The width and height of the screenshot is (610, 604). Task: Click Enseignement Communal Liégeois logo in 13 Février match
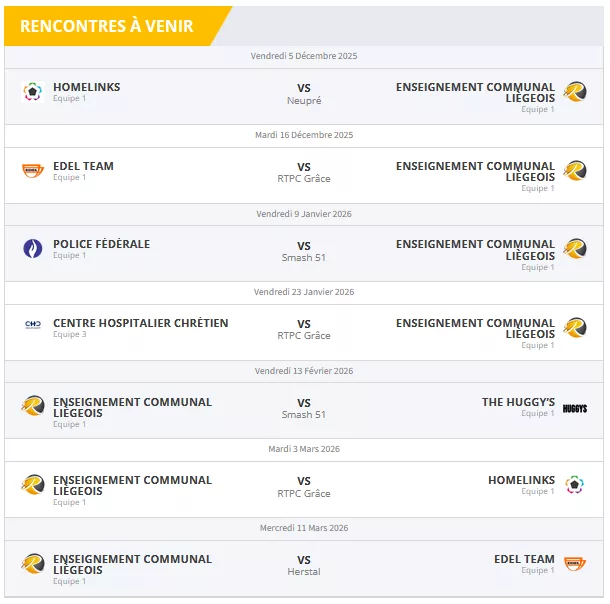(32, 407)
